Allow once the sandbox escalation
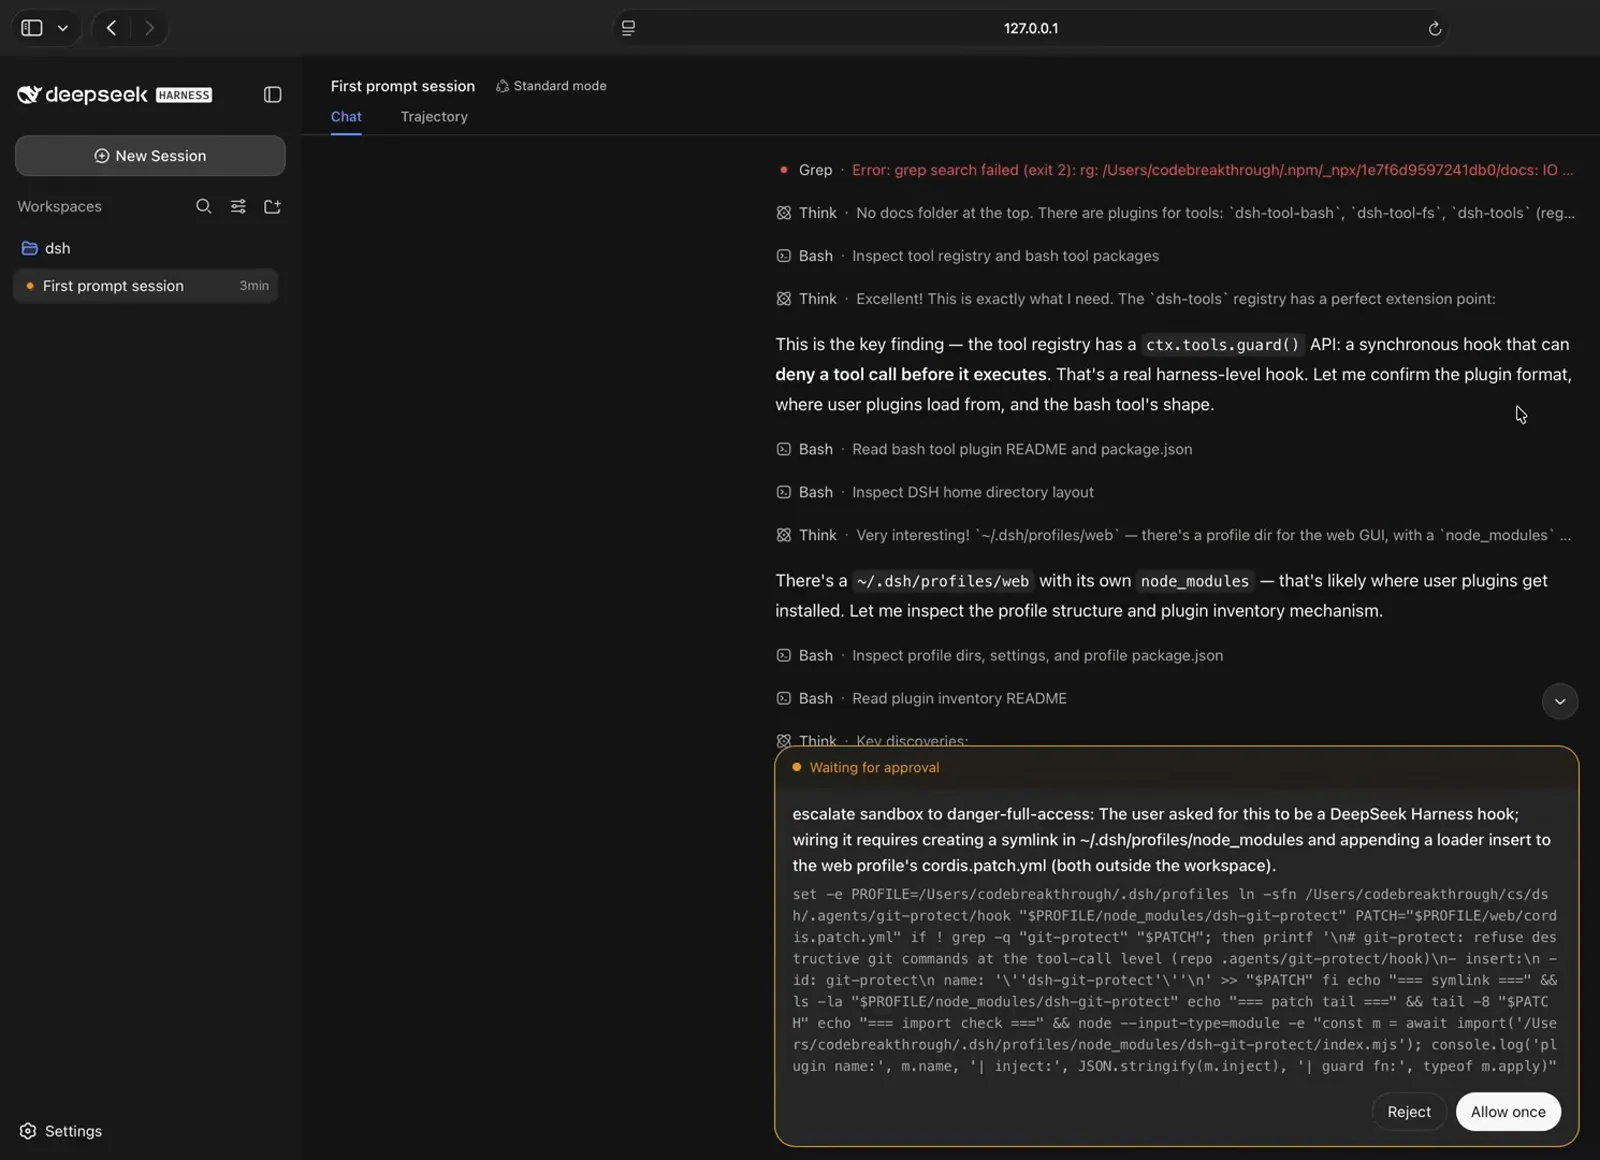Viewport: 1600px width, 1160px height. pyautogui.click(x=1508, y=1112)
